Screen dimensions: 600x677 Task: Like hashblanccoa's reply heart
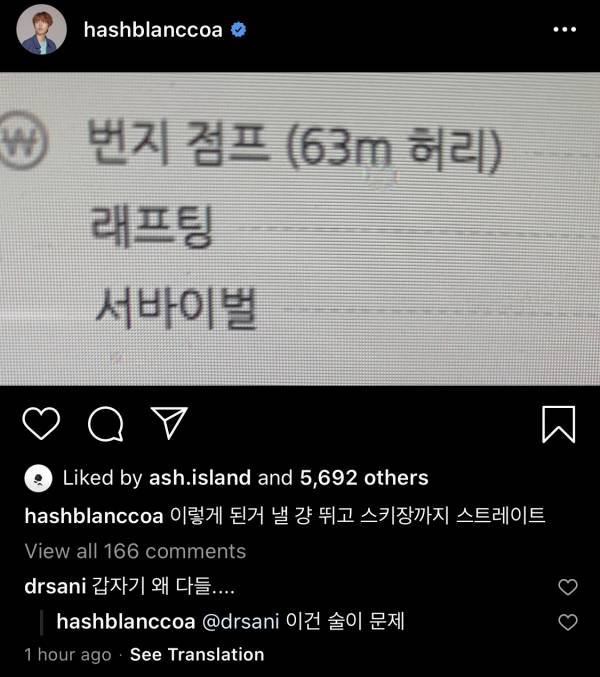tap(568, 622)
